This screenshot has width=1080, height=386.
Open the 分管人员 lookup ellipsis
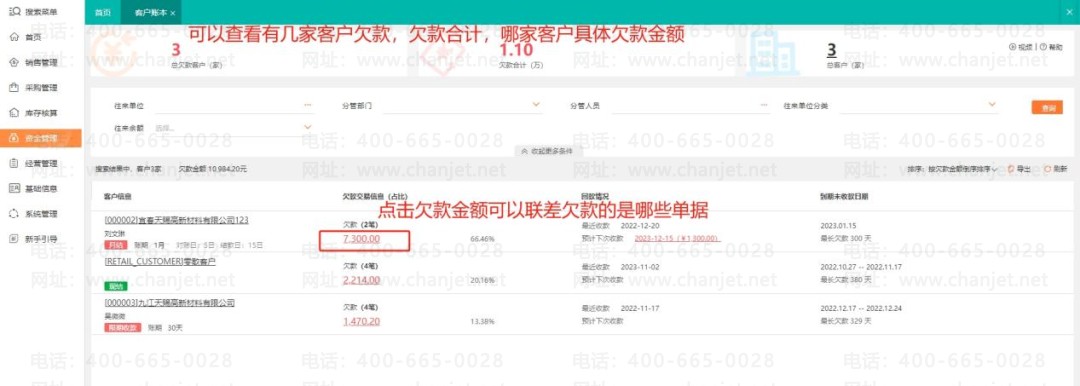(x=764, y=105)
